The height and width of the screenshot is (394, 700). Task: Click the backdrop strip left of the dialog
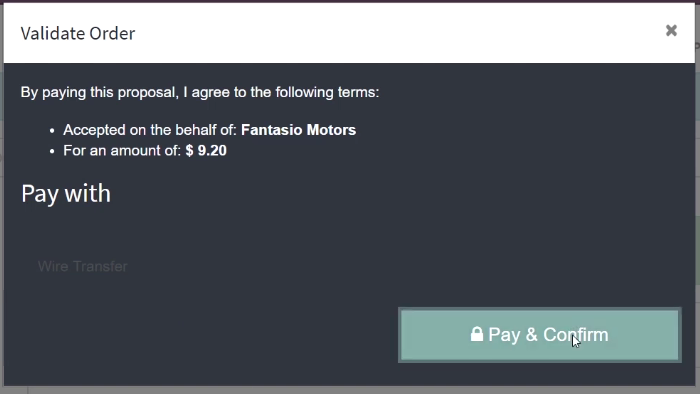[x=1, y=196]
